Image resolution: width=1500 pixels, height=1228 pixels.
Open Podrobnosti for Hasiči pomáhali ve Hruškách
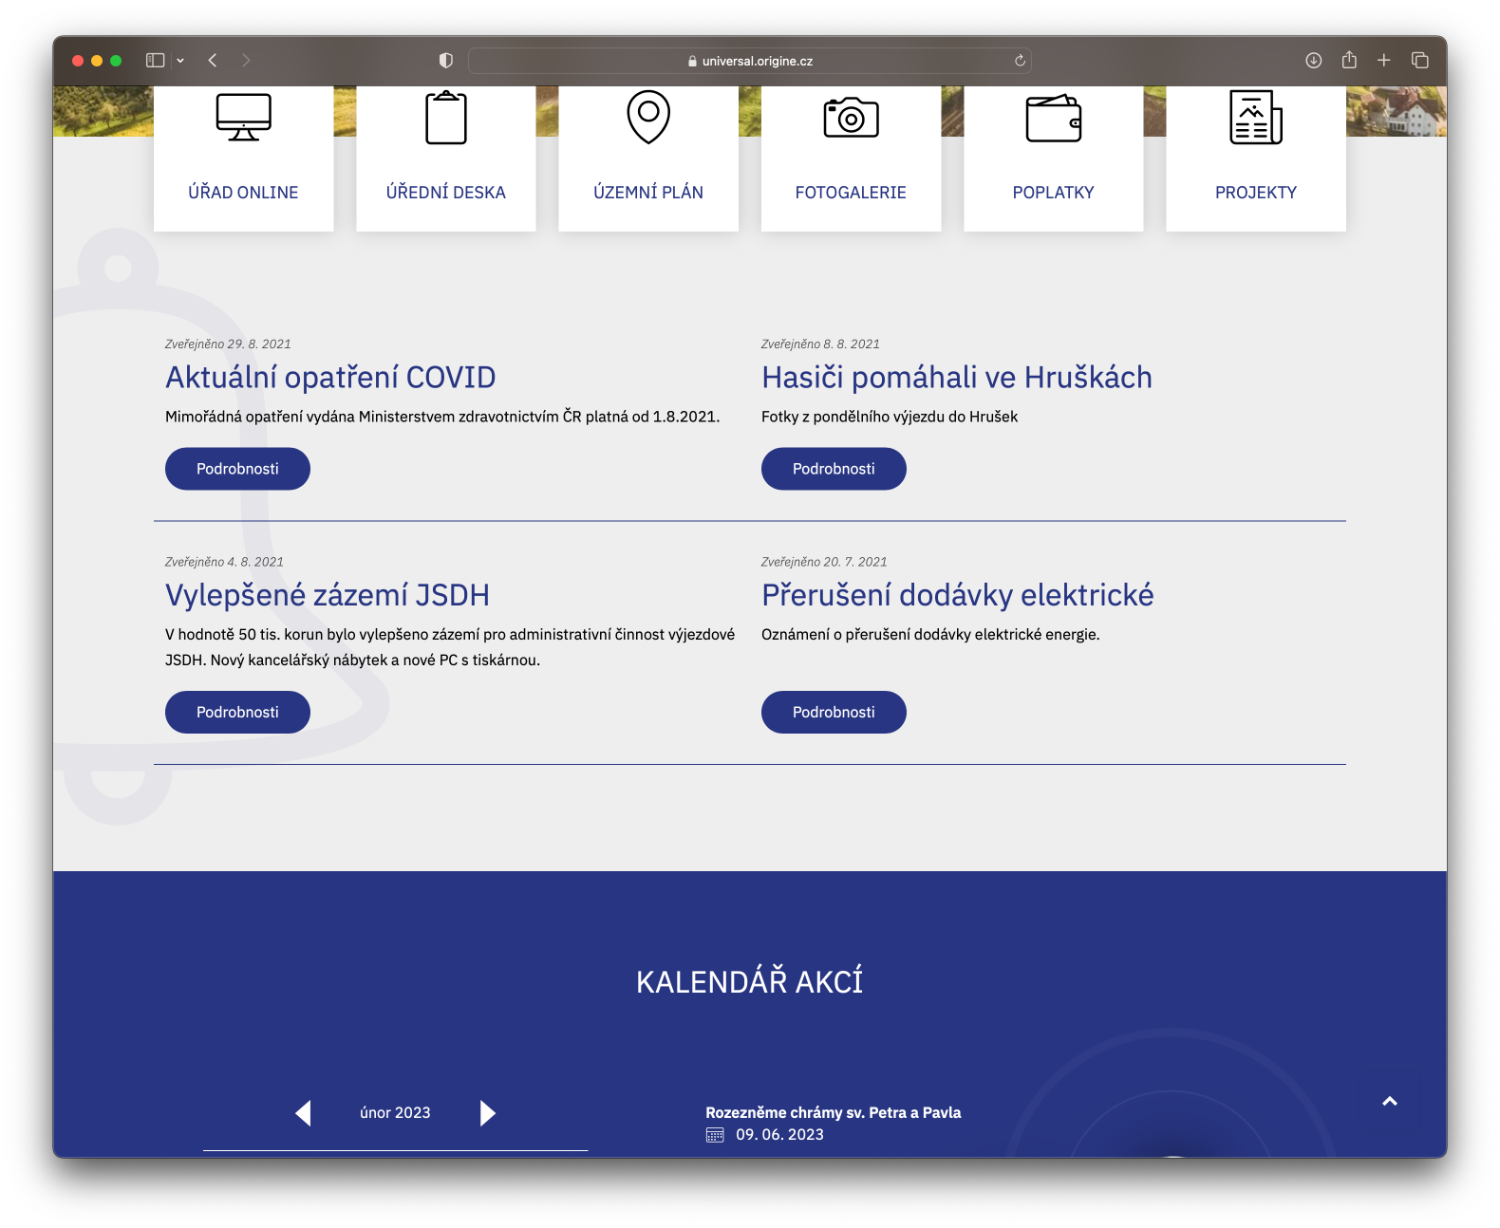click(833, 469)
